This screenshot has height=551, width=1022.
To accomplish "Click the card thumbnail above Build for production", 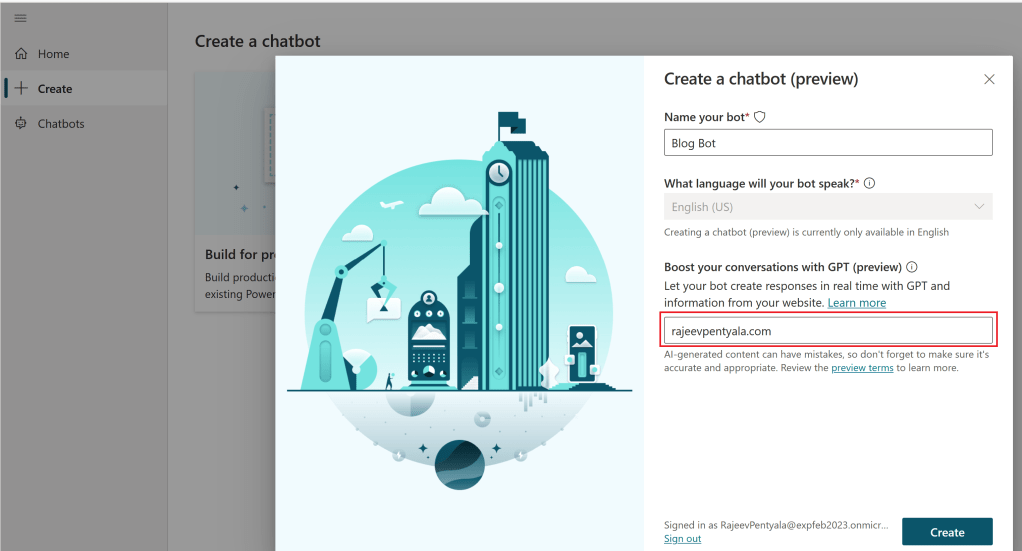I will 236,155.
